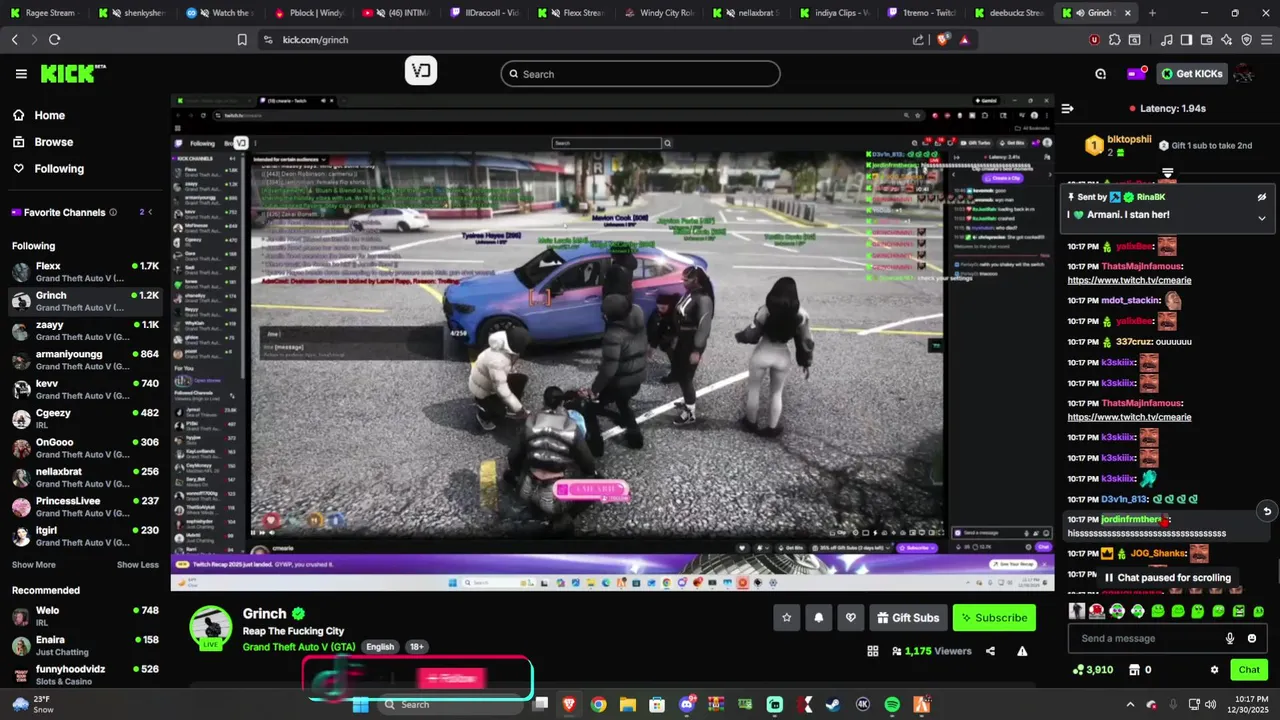Select the English language tag
The width and height of the screenshot is (1280, 720).
(380, 647)
